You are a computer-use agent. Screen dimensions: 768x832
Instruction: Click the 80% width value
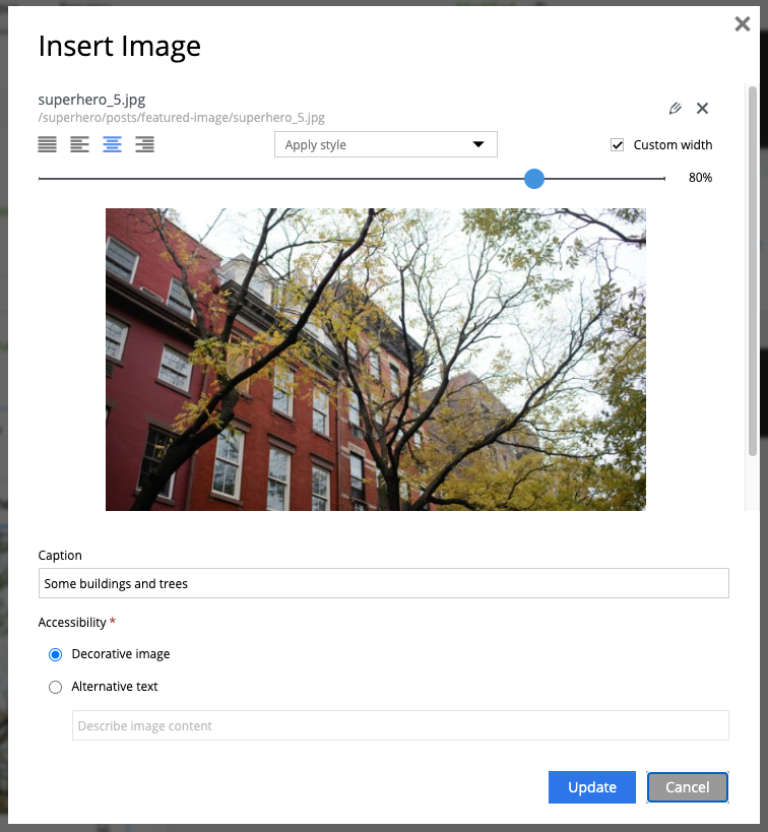700,178
